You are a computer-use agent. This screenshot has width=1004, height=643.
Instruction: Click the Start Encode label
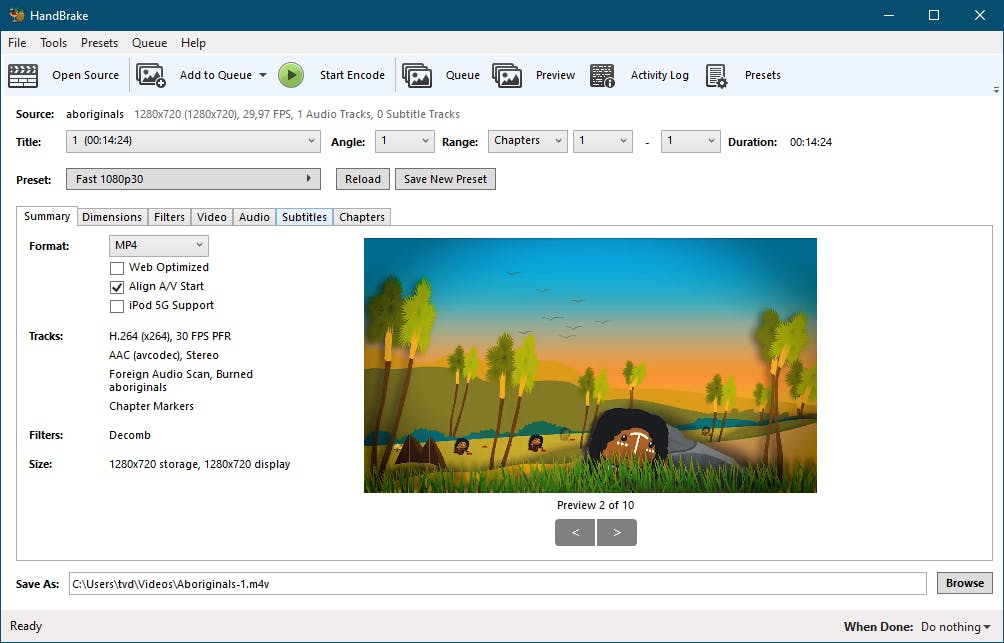[352, 75]
